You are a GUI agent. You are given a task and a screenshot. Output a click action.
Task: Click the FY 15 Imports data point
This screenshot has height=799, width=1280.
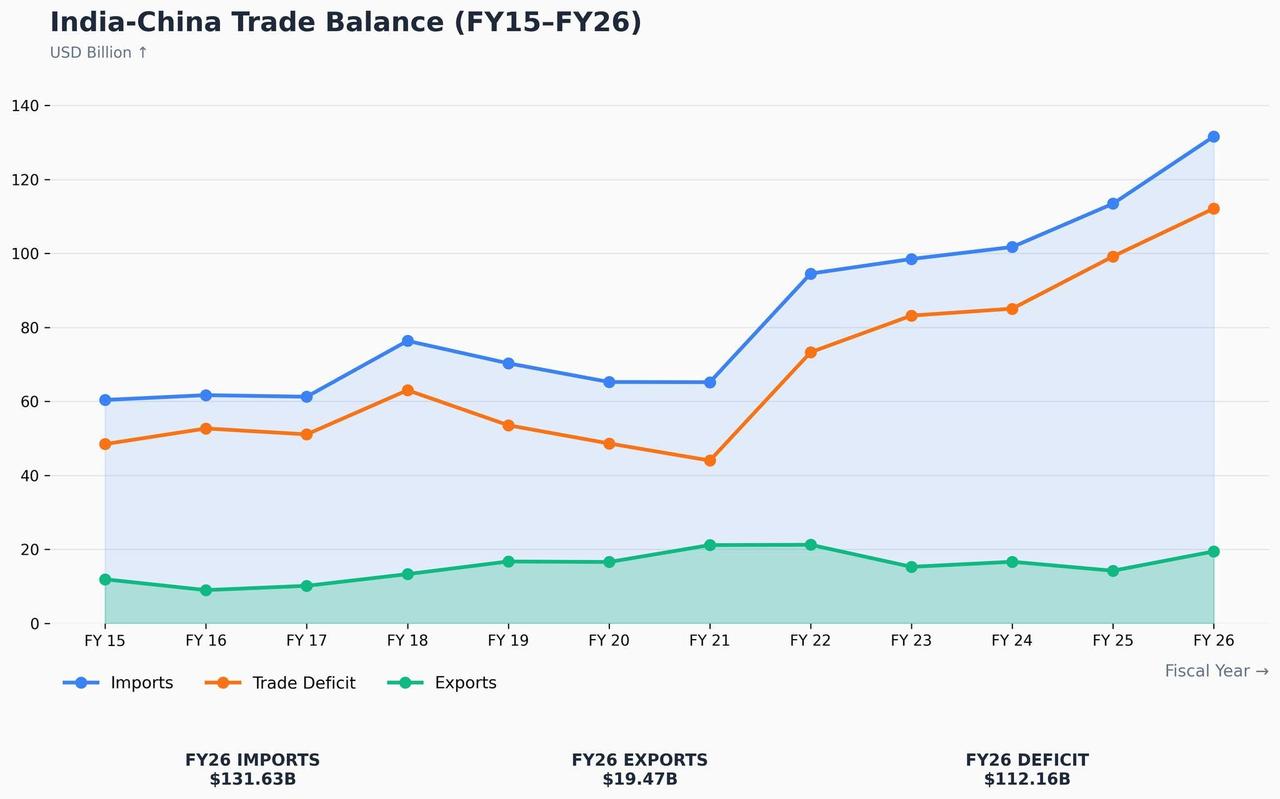pyautogui.click(x=105, y=400)
